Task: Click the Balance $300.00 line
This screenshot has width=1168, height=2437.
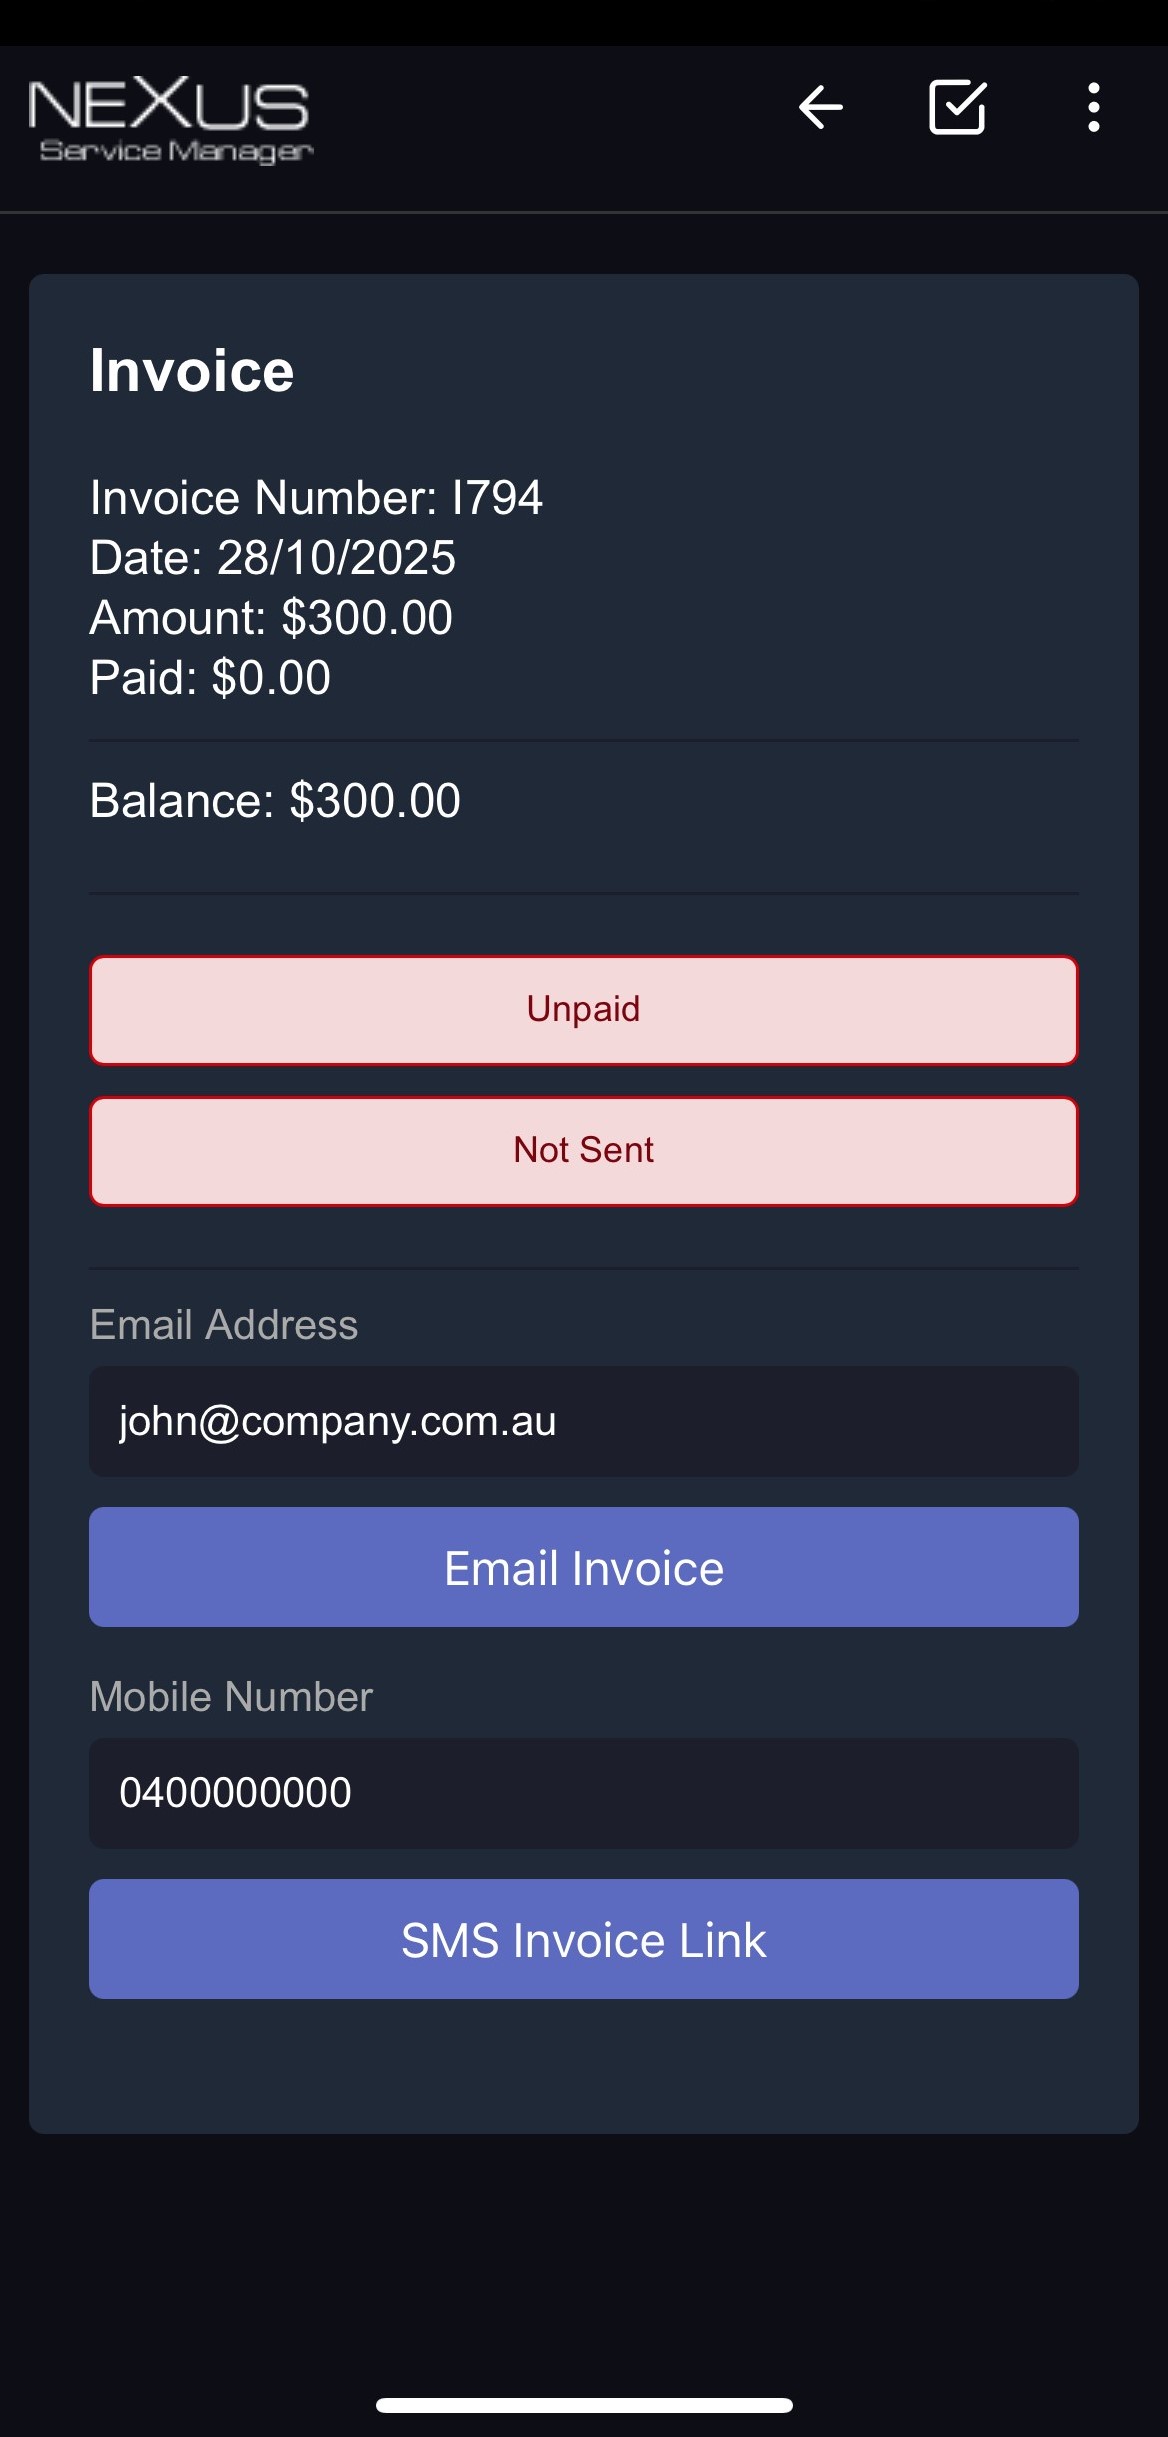Action: pyautogui.click(x=275, y=801)
